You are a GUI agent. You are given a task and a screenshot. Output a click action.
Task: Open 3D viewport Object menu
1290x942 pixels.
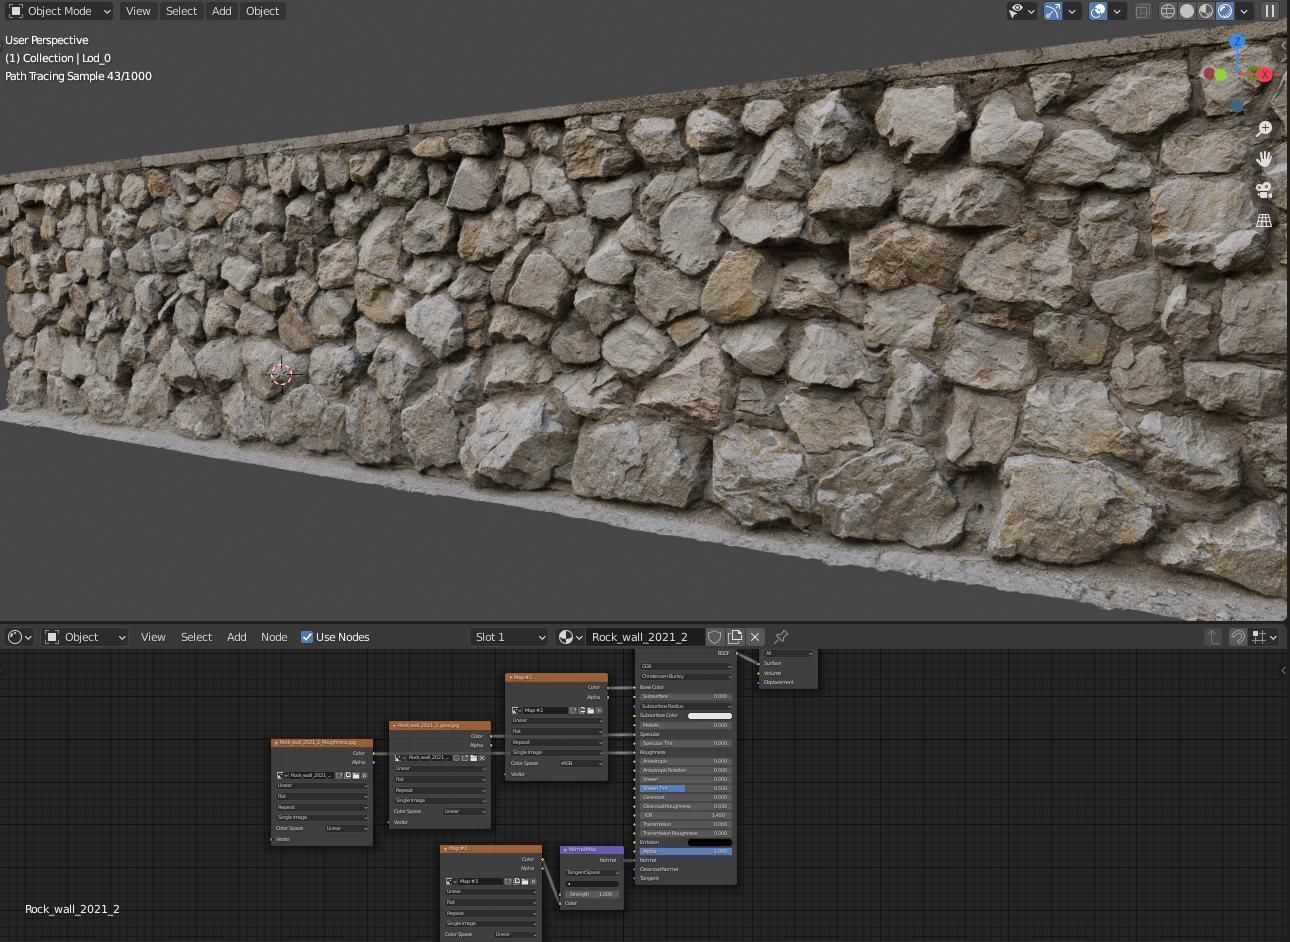tap(263, 11)
